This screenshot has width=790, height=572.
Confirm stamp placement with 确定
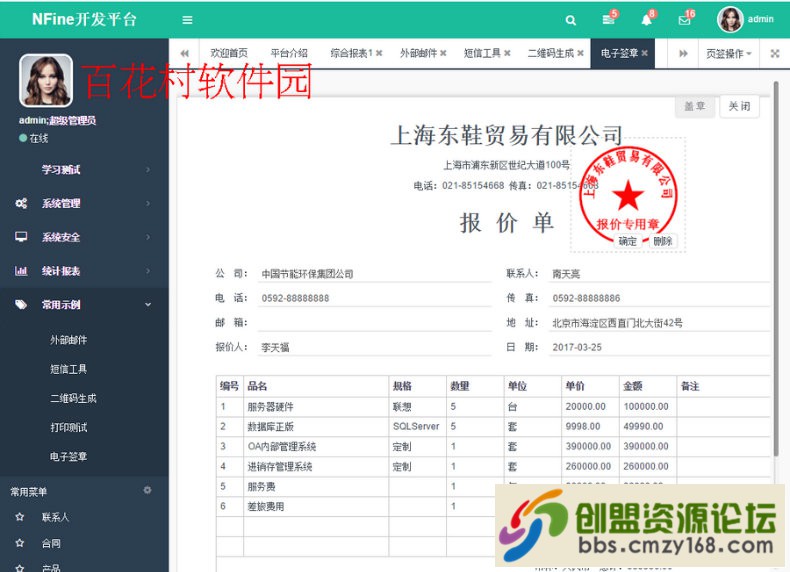(x=627, y=241)
